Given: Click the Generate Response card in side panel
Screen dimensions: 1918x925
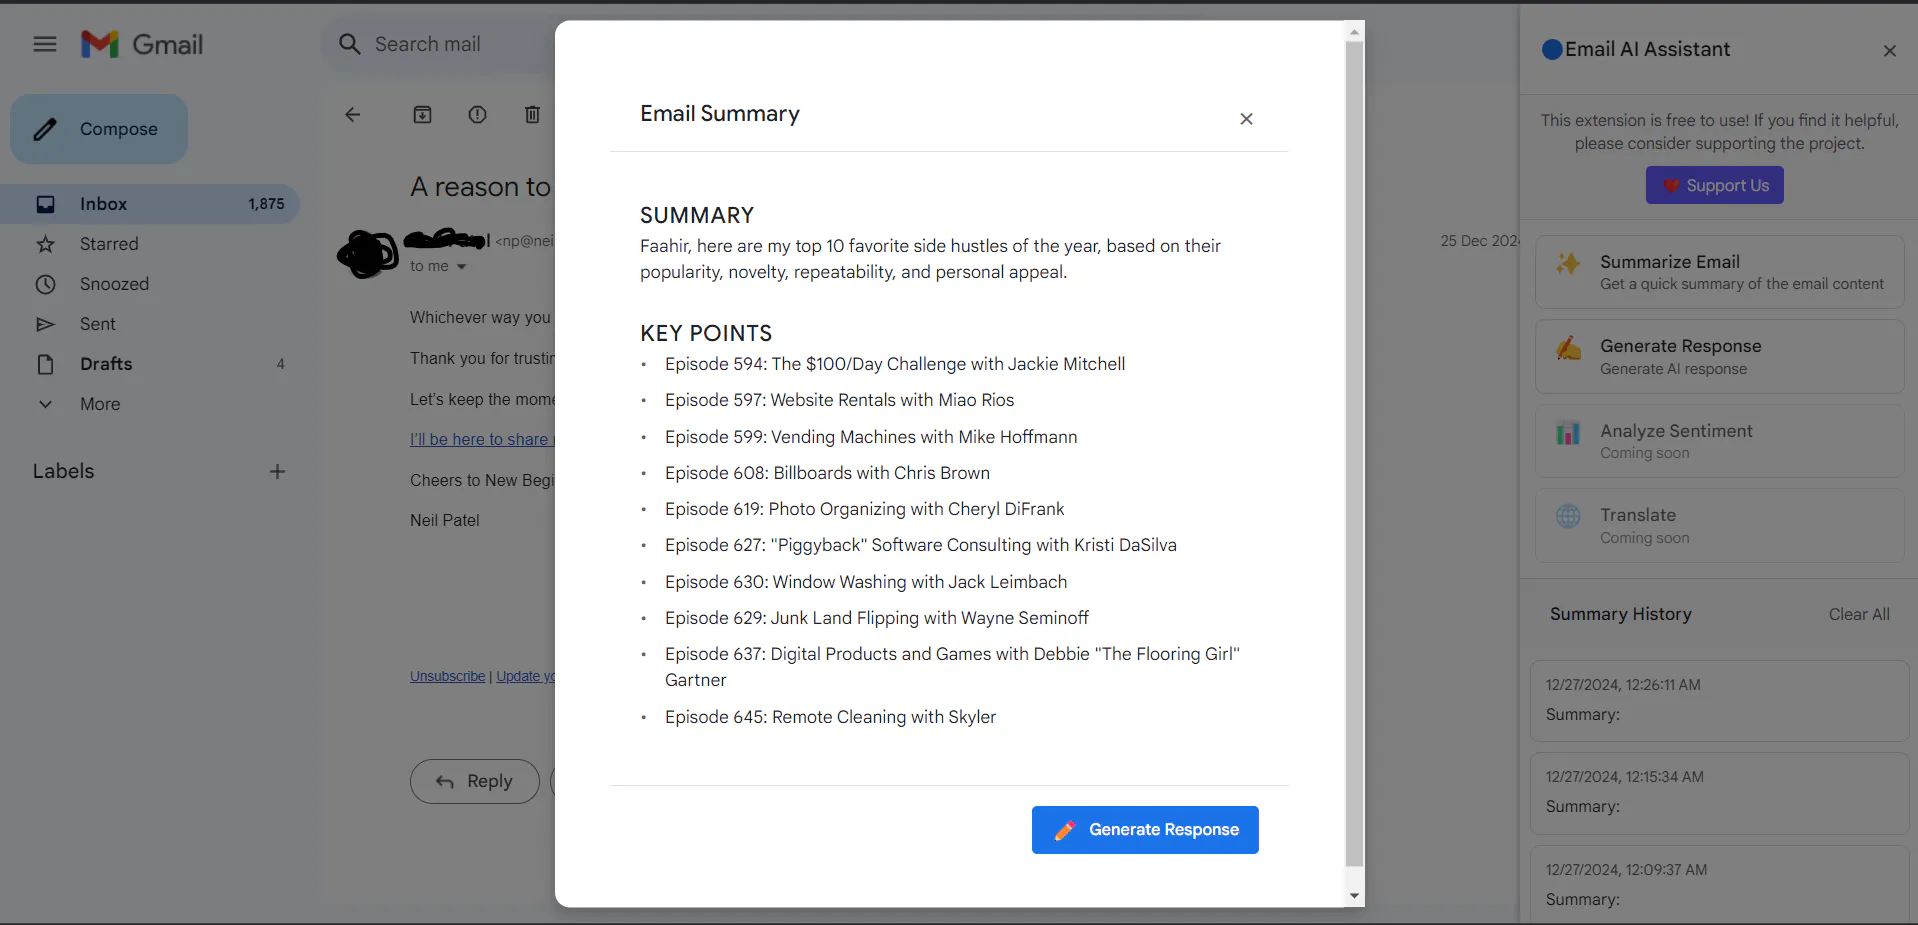Looking at the screenshot, I should (1719, 356).
